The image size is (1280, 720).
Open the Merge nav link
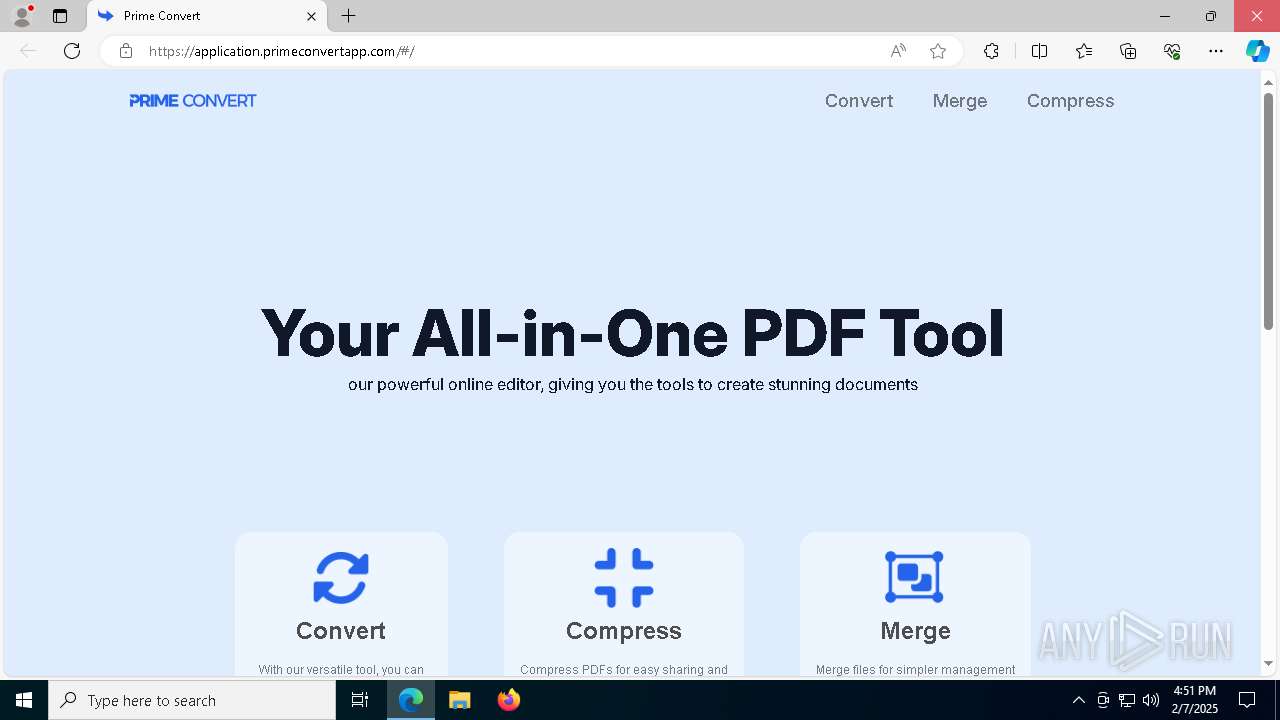tap(960, 101)
